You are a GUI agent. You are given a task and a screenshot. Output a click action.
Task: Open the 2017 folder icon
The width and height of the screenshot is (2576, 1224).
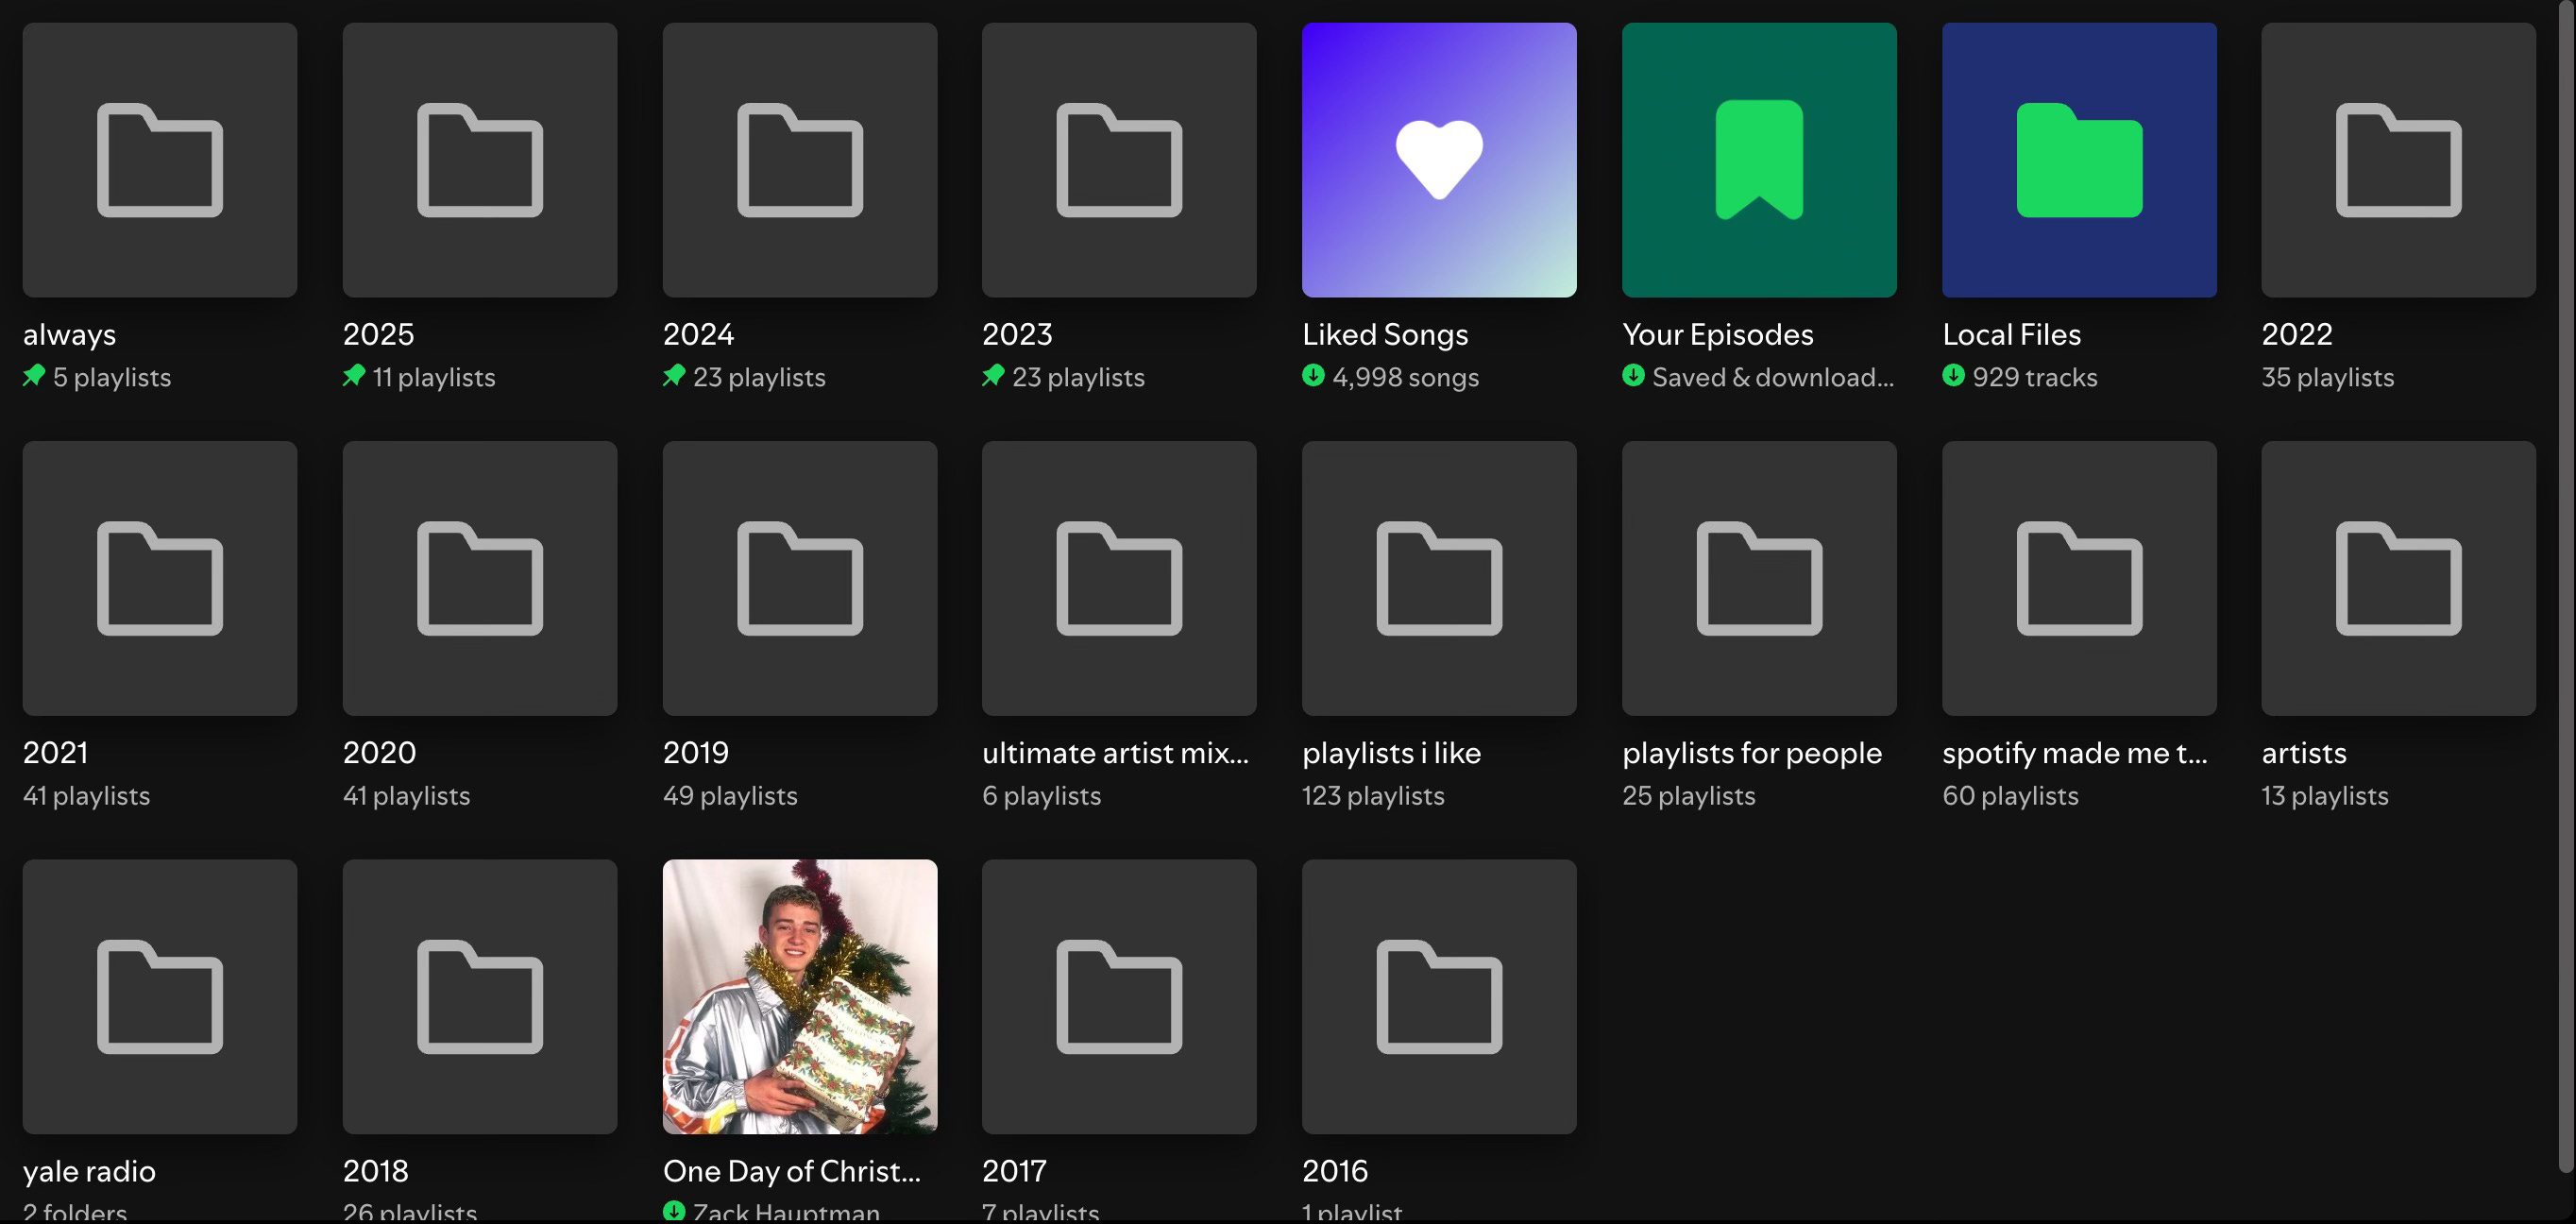1119,996
